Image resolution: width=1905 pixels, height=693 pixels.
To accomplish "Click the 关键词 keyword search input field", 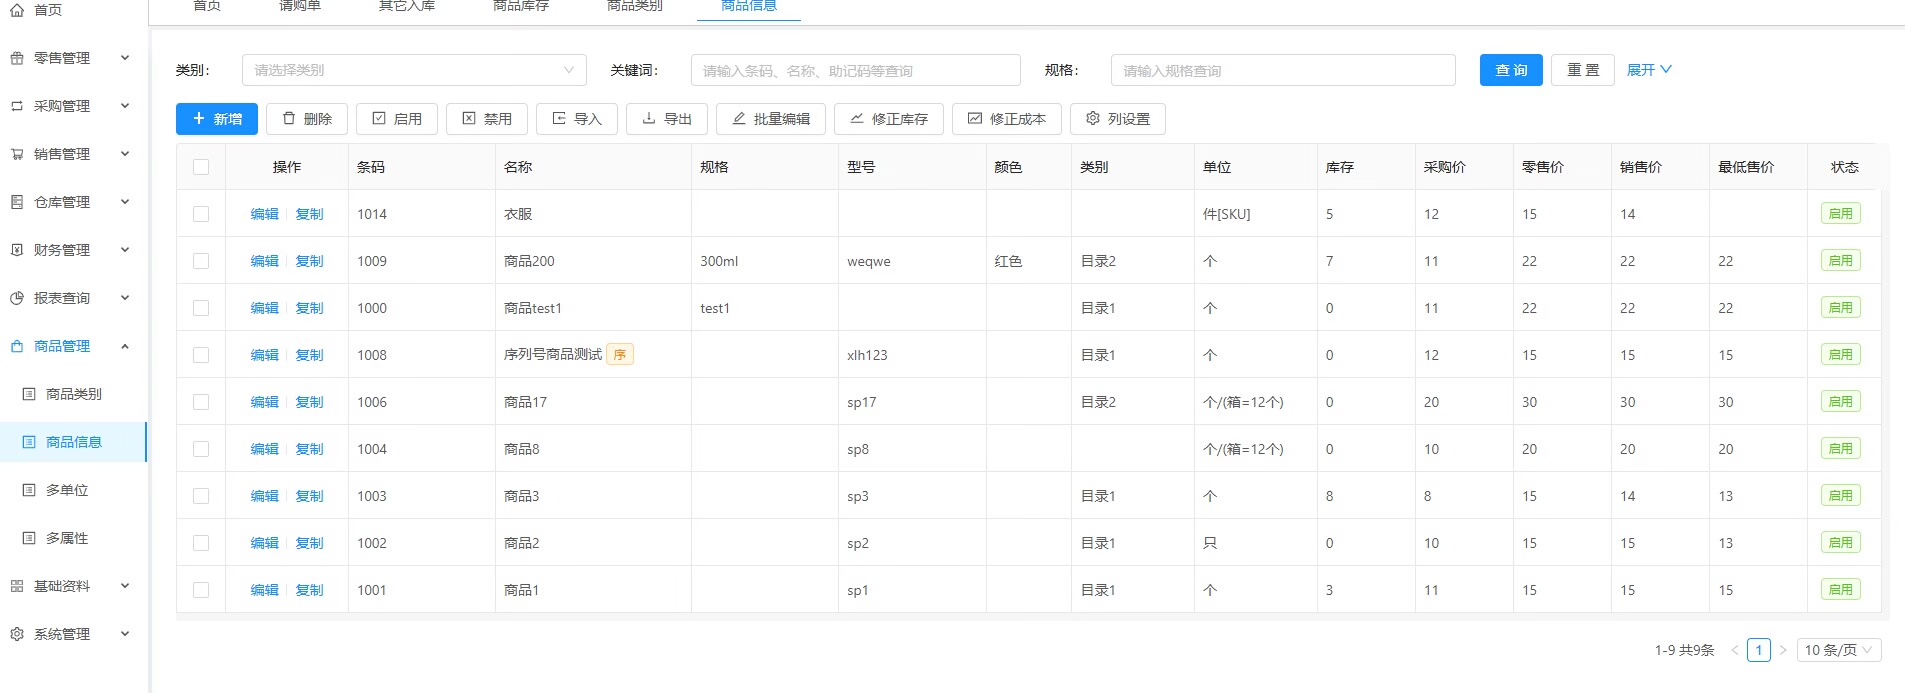I will [x=855, y=70].
